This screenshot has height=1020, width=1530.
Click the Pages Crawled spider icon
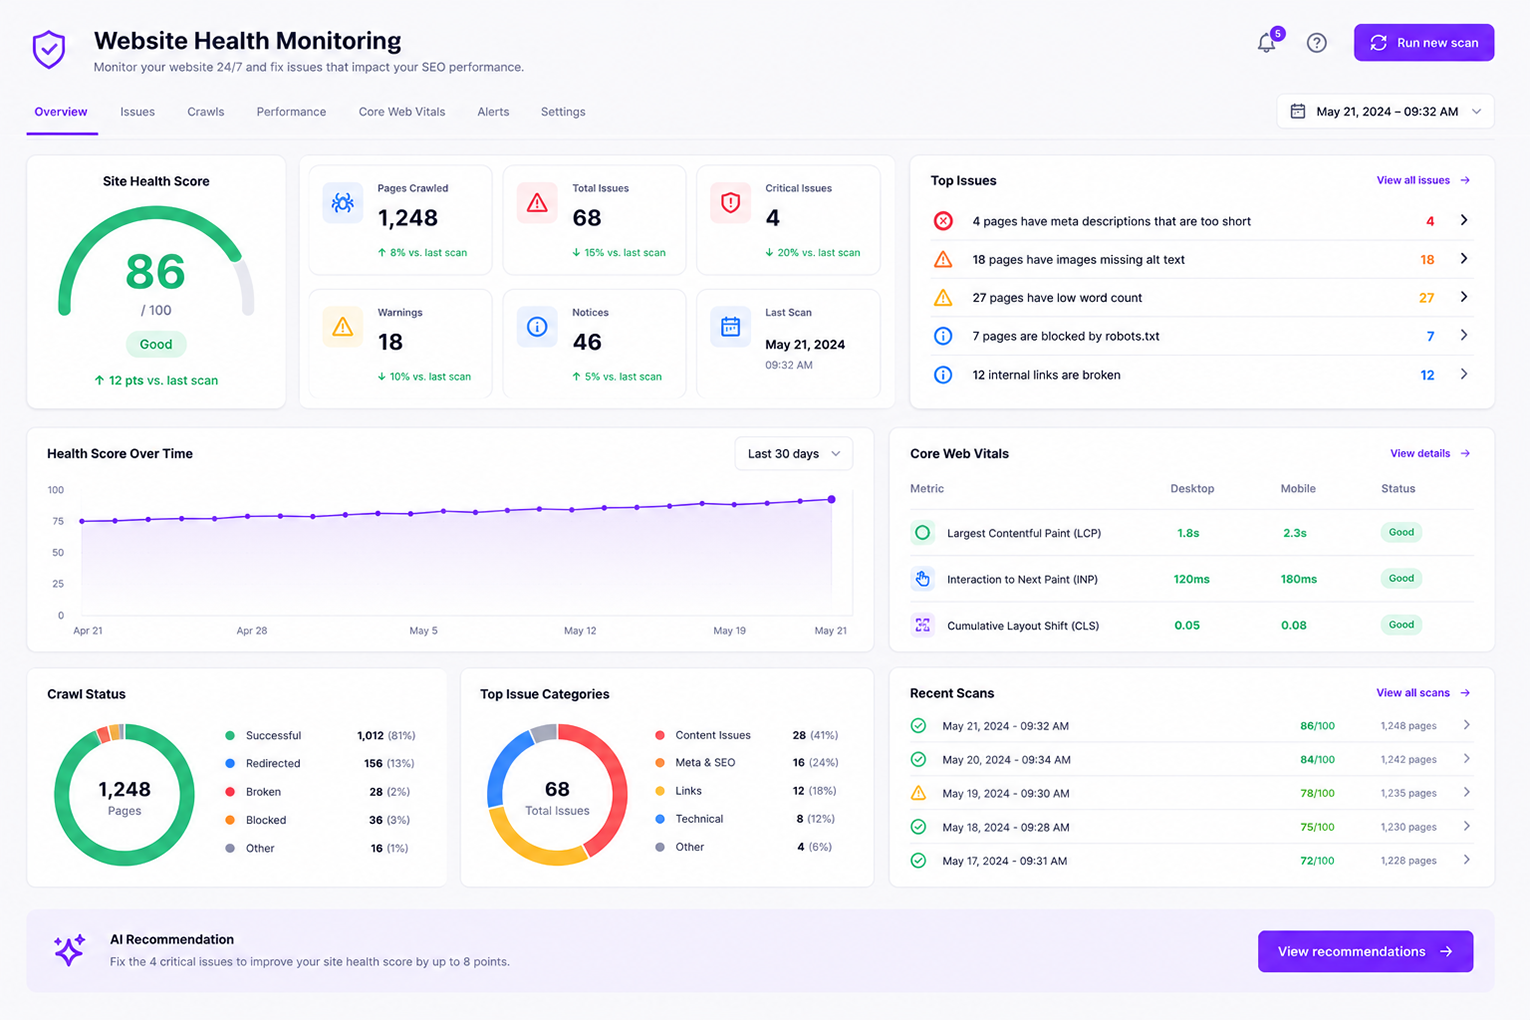coord(342,203)
